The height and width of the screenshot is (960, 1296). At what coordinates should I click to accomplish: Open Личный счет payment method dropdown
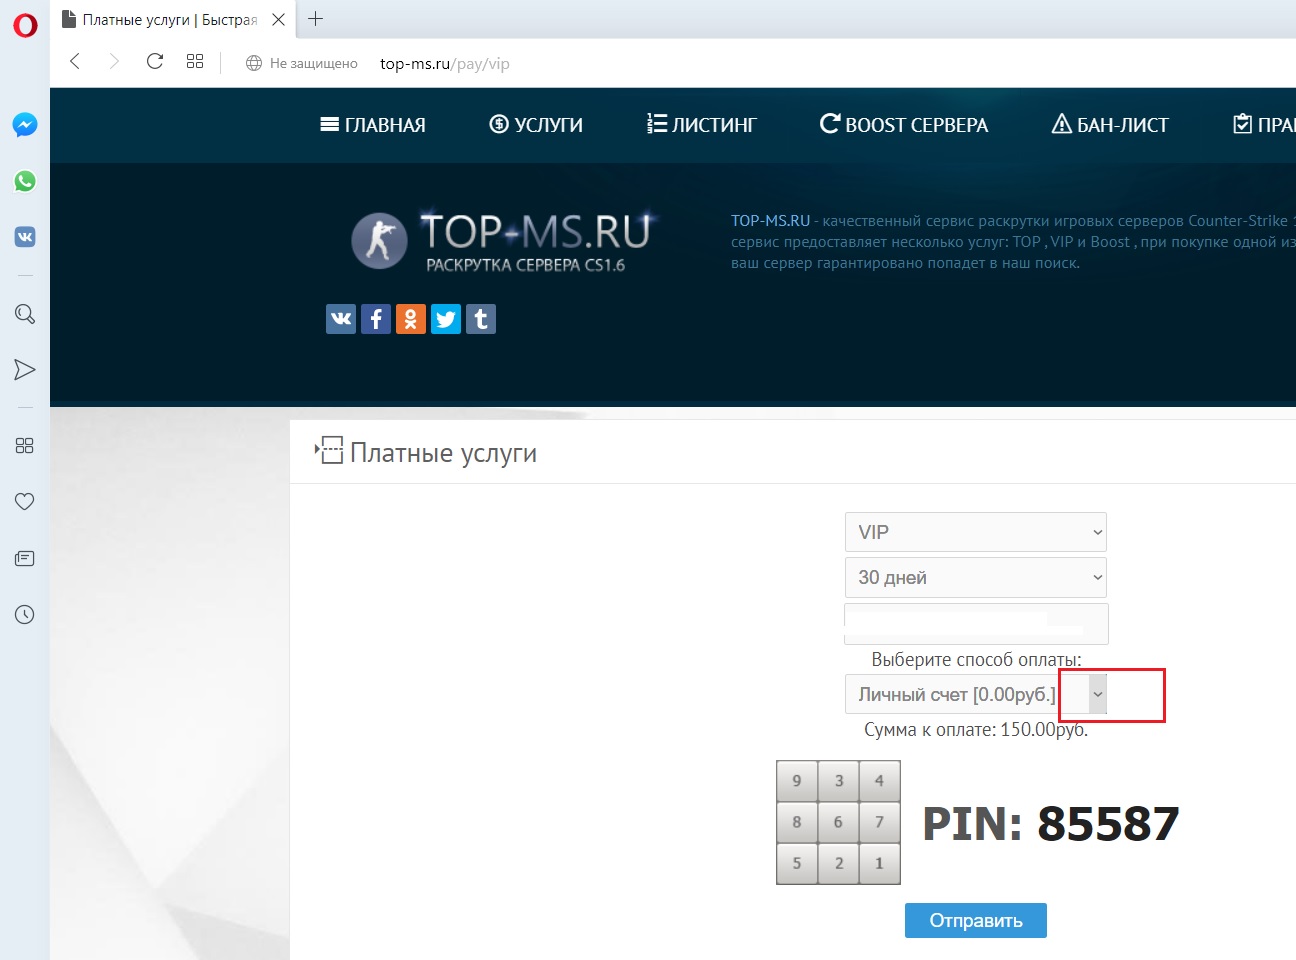point(976,694)
